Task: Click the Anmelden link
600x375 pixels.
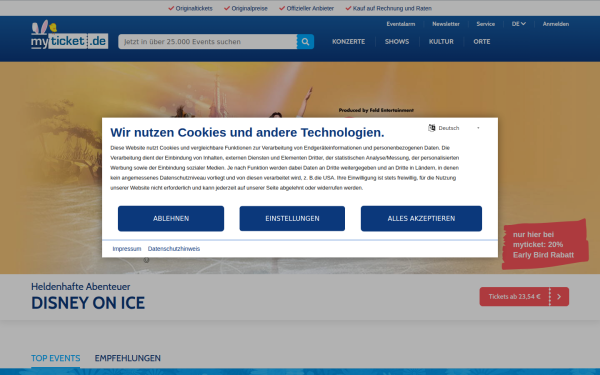Action: [x=556, y=24]
